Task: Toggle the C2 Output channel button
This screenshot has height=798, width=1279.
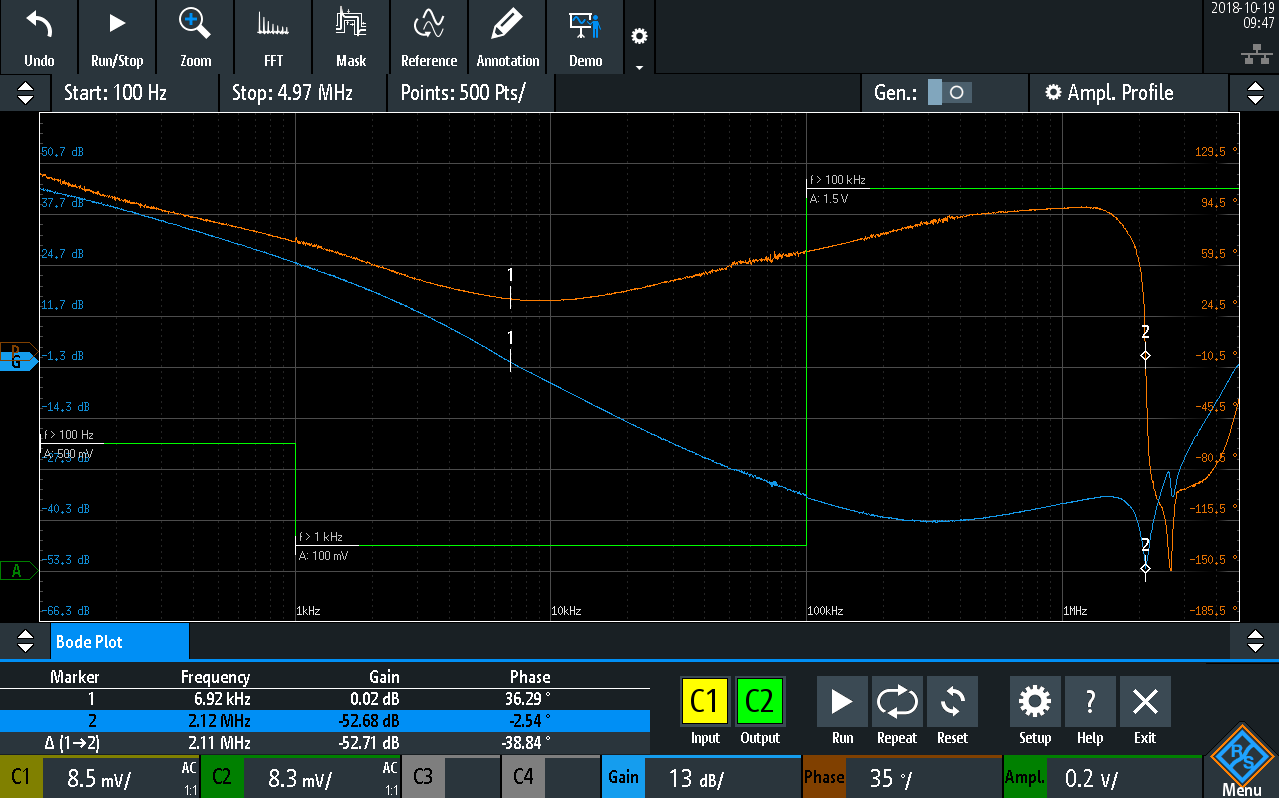Action: click(x=760, y=702)
